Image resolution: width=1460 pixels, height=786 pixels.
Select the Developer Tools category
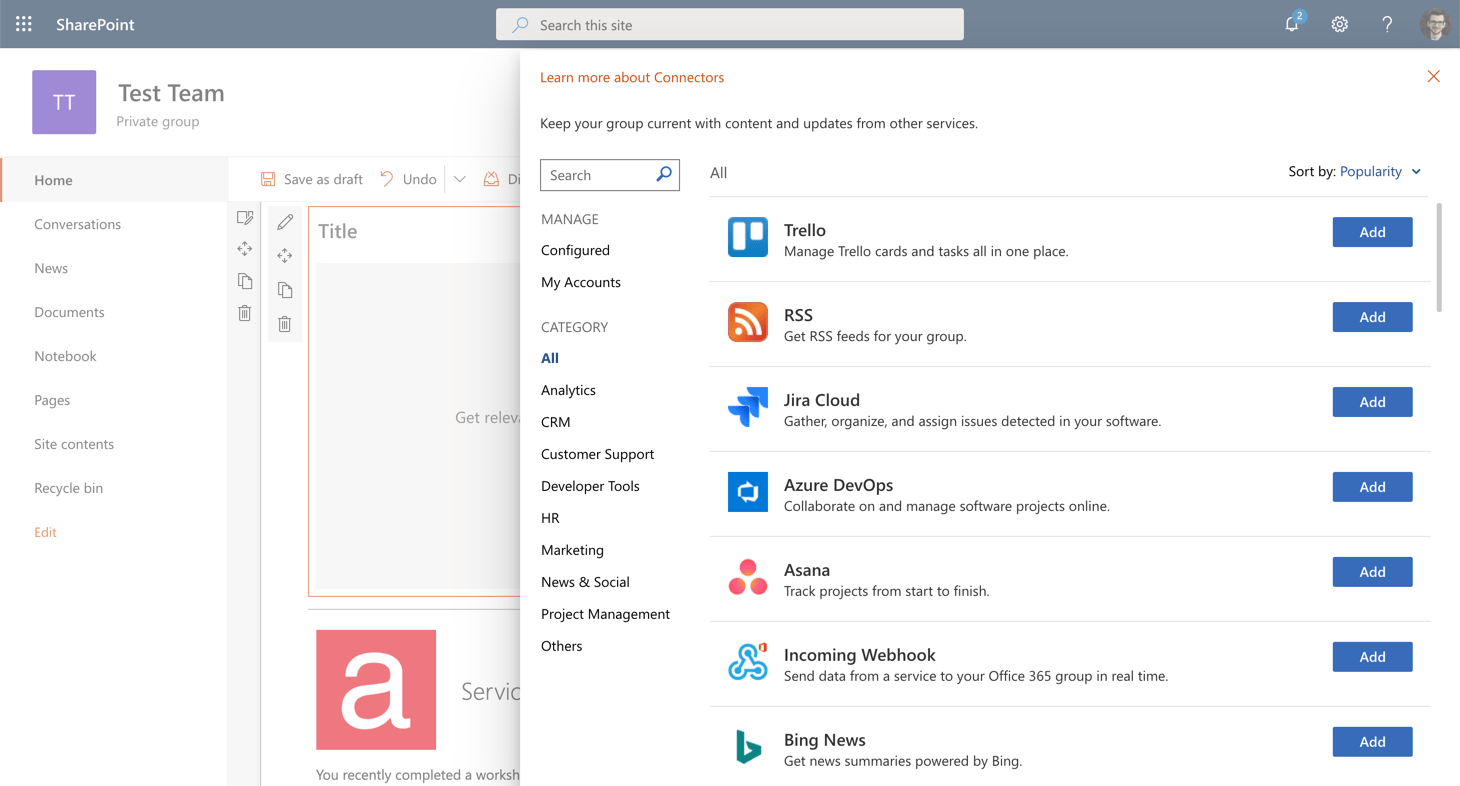point(590,486)
